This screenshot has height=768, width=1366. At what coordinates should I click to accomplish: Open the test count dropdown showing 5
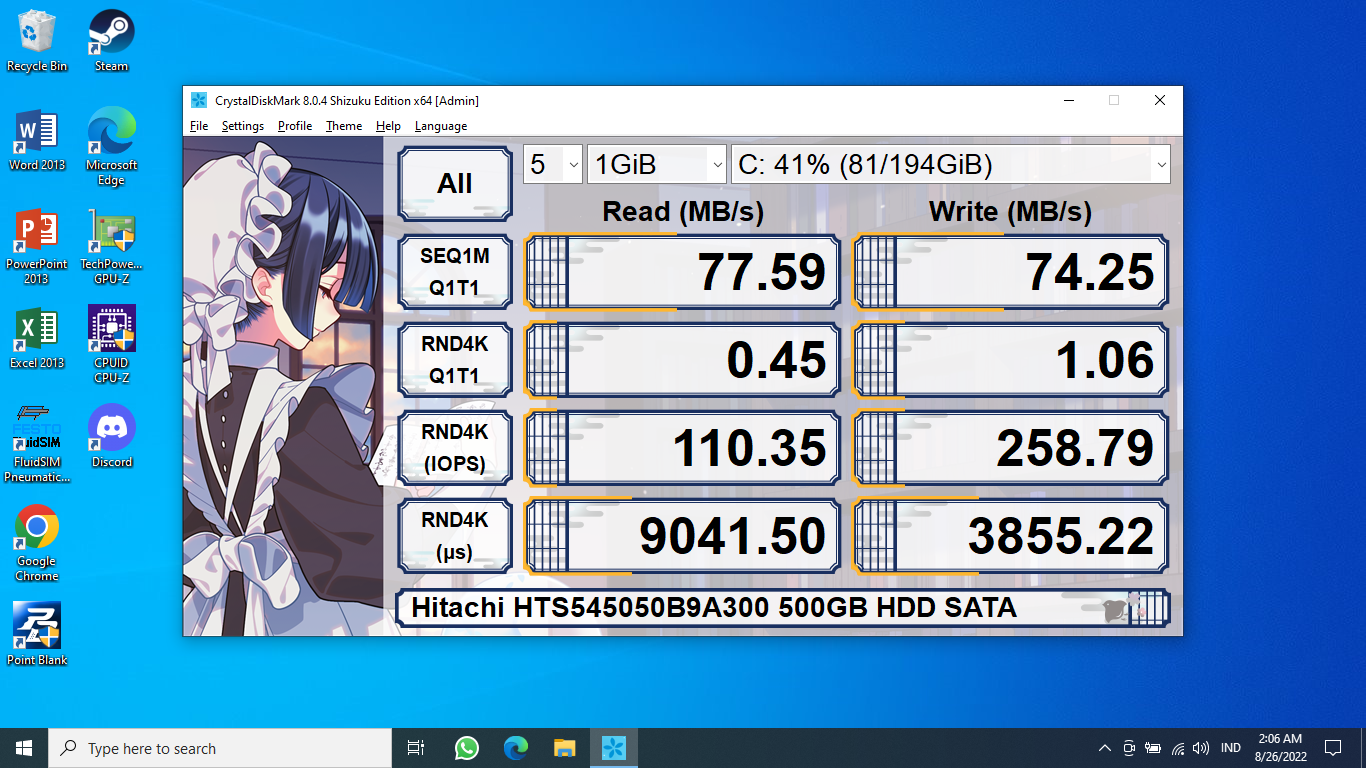553,165
